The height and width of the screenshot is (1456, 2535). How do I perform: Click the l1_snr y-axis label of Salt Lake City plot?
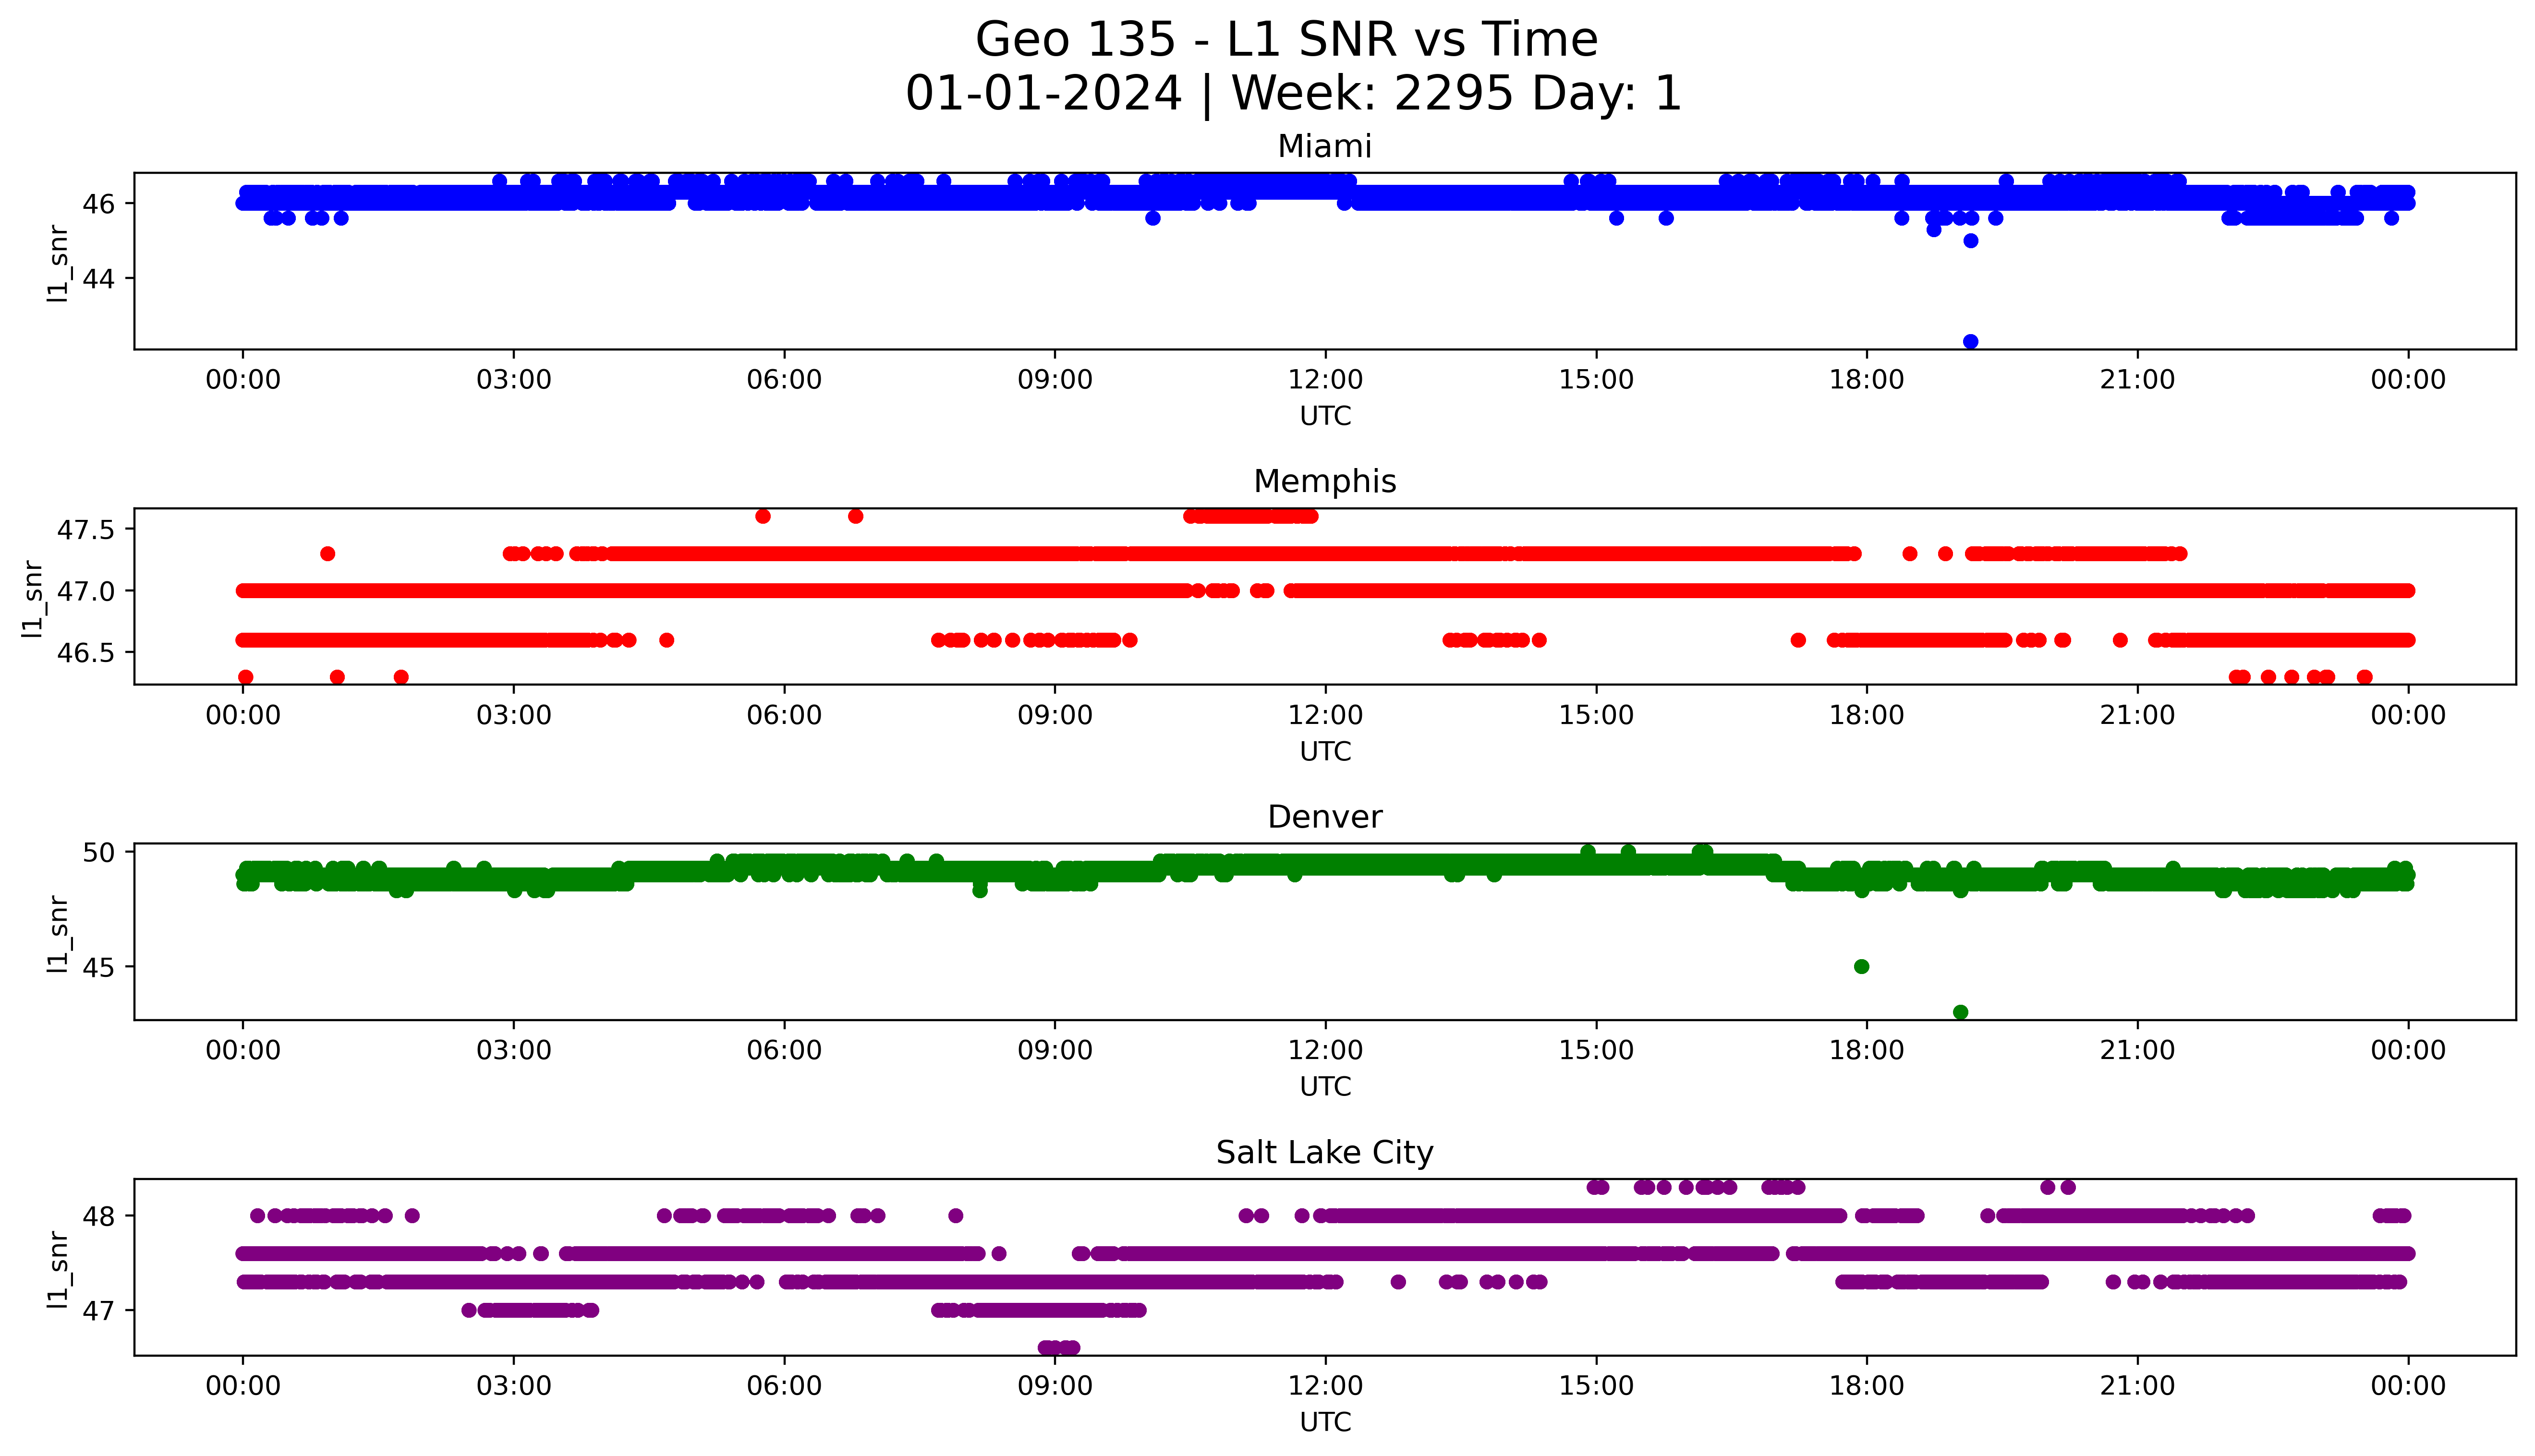(59, 1270)
